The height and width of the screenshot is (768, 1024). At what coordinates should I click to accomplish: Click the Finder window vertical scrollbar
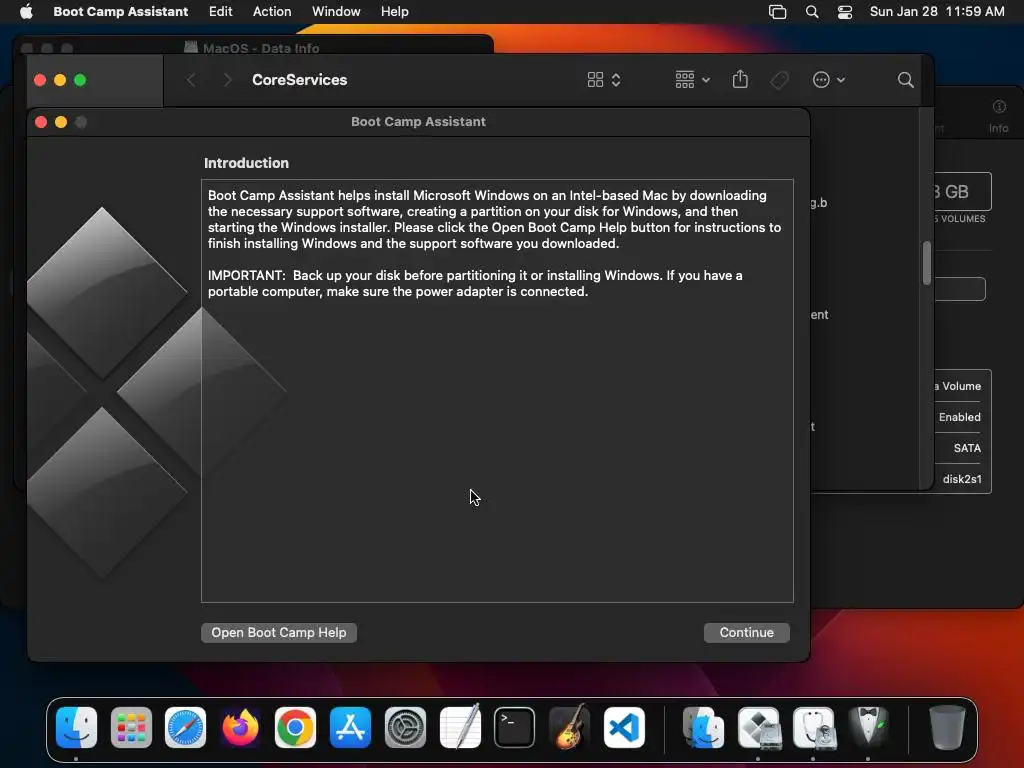point(926,263)
